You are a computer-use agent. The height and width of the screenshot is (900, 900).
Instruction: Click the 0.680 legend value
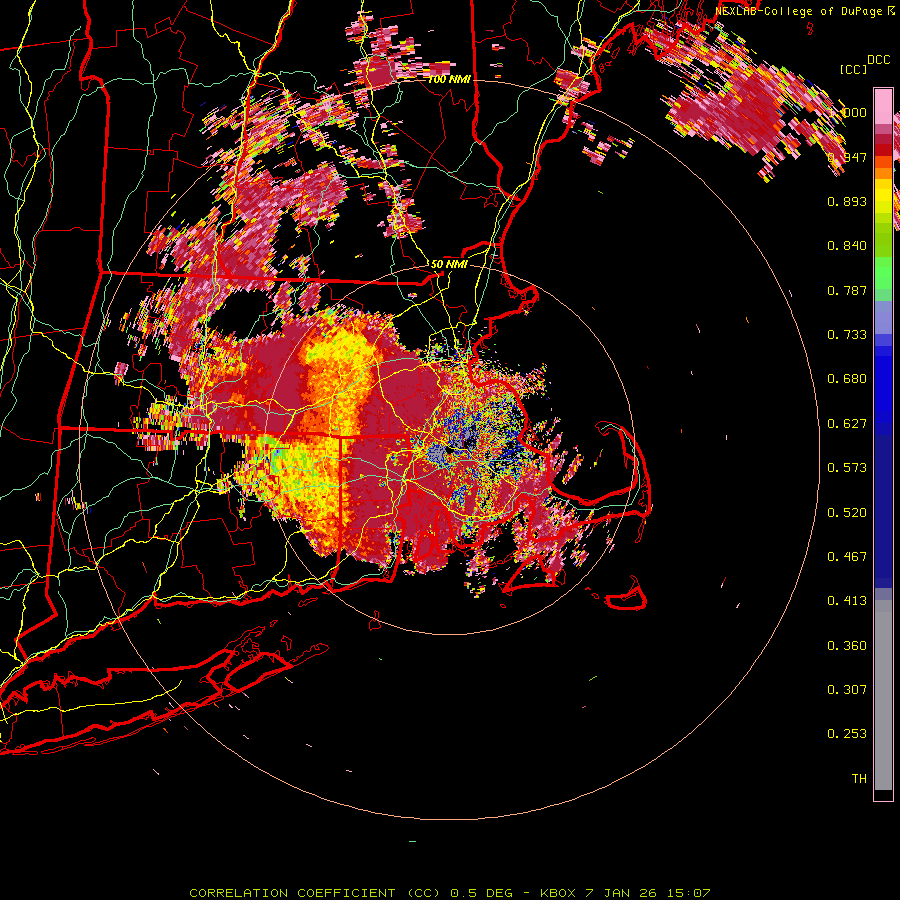[x=847, y=379]
